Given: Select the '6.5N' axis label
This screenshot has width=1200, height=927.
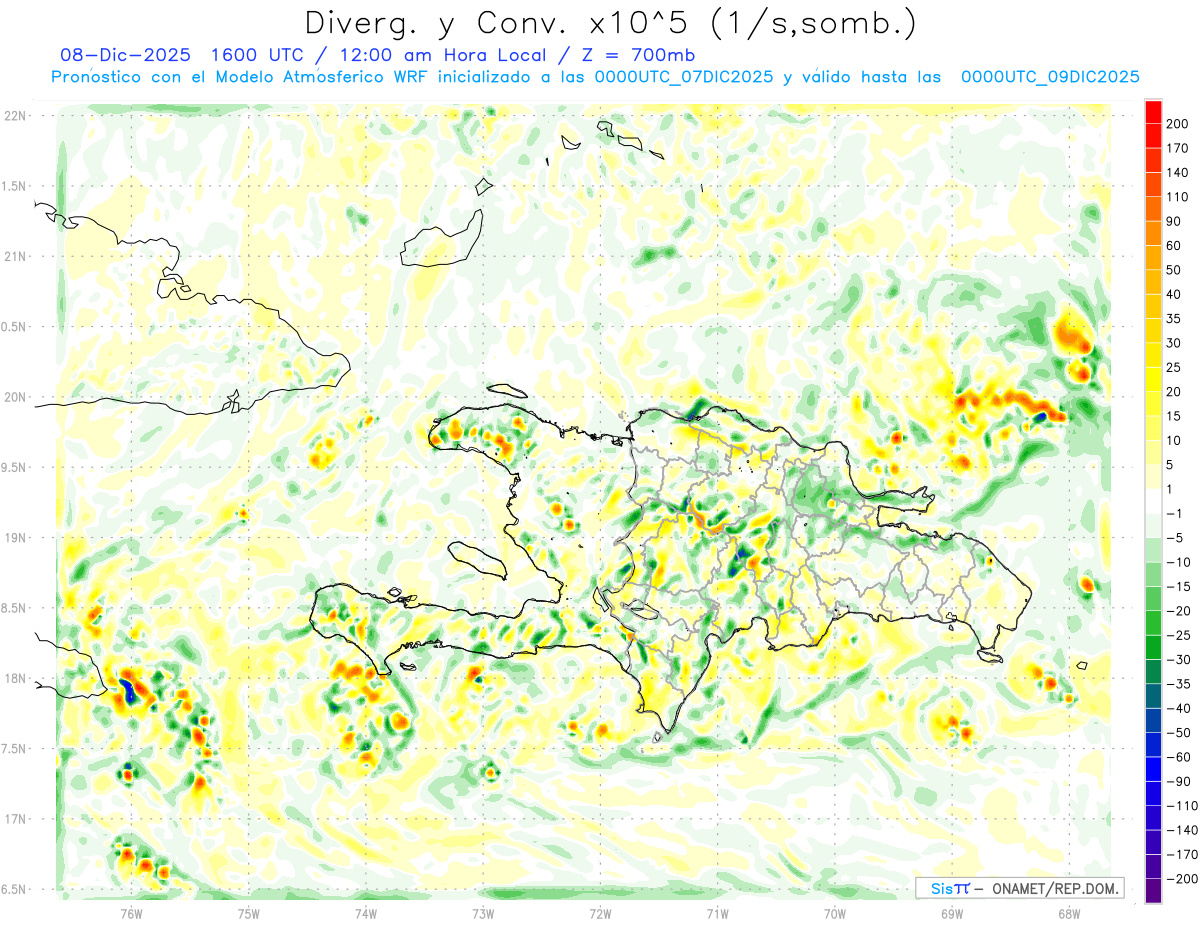Looking at the screenshot, I should (13, 889).
